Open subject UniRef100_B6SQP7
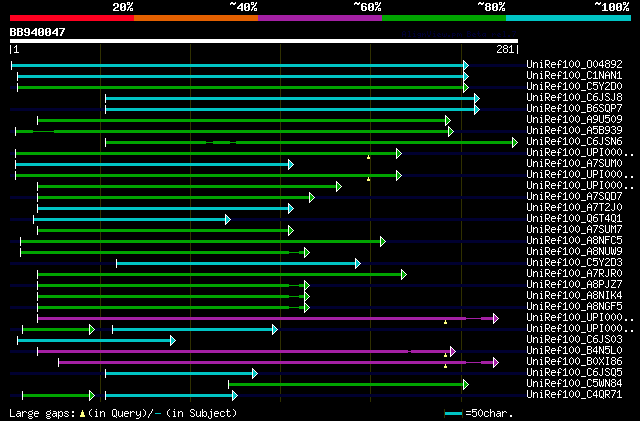640x421 pixels. point(574,108)
